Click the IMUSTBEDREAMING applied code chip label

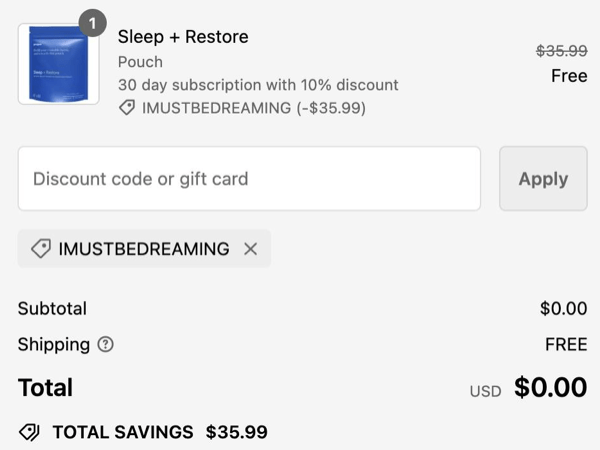144,249
